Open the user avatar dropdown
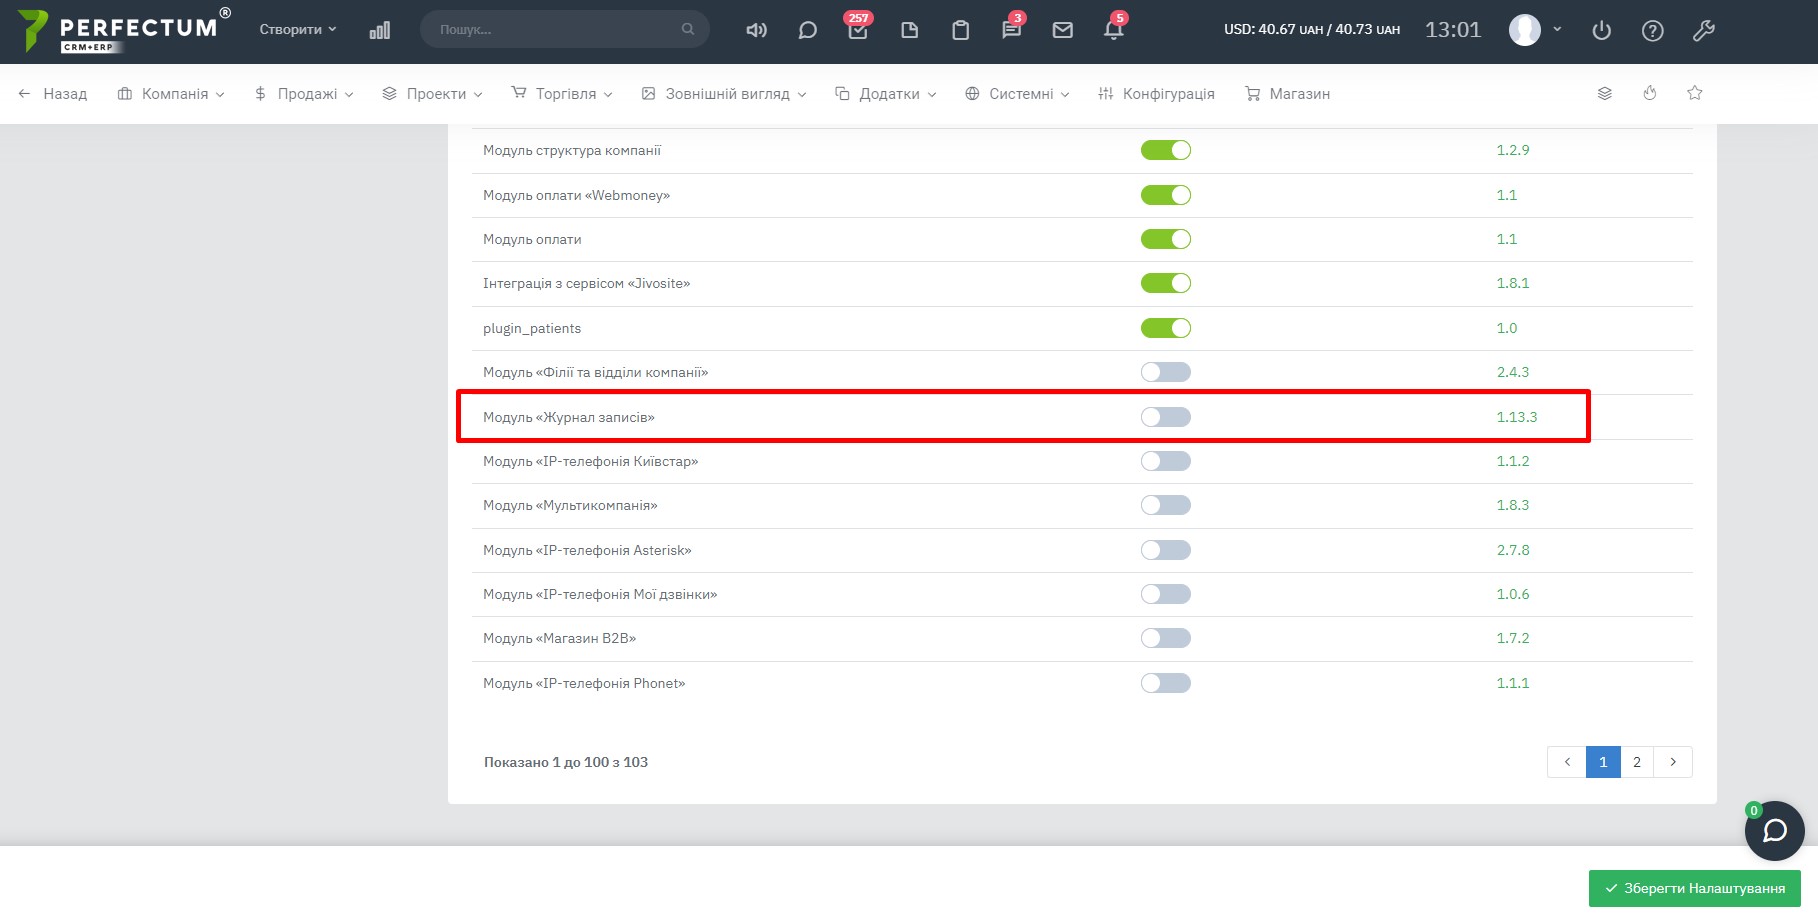The width and height of the screenshot is (1818, 913). click(x=1534, y=30)
